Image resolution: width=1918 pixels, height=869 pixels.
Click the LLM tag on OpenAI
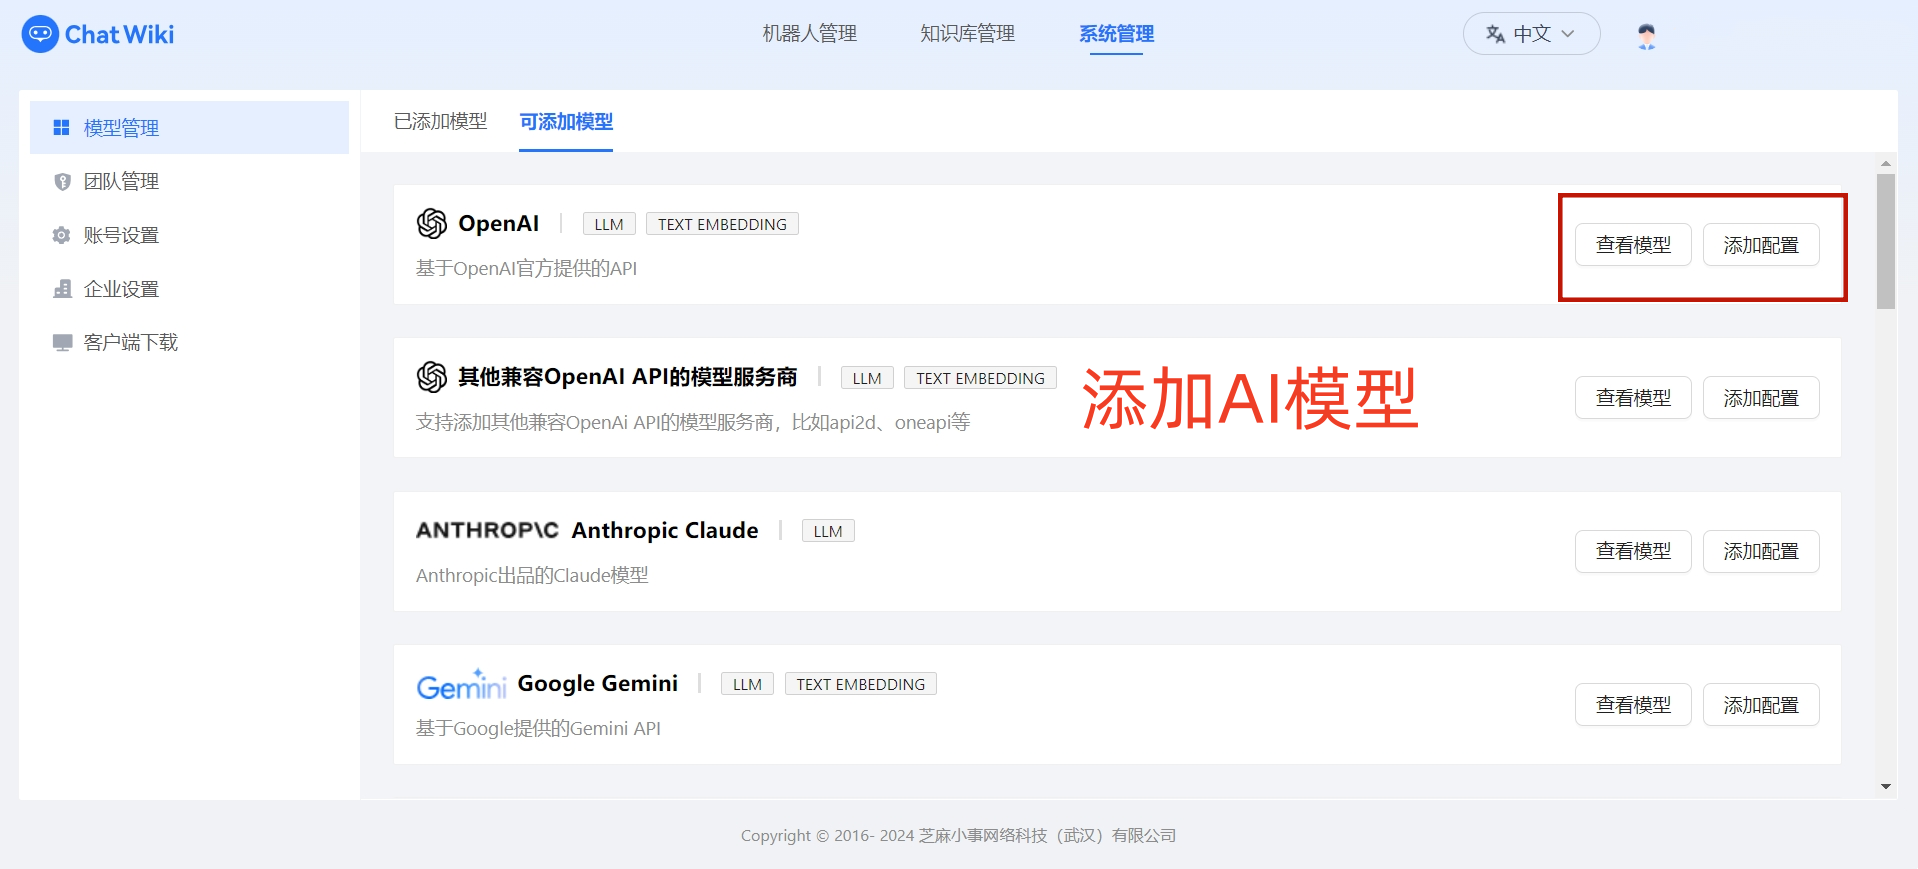click(609, 224)
